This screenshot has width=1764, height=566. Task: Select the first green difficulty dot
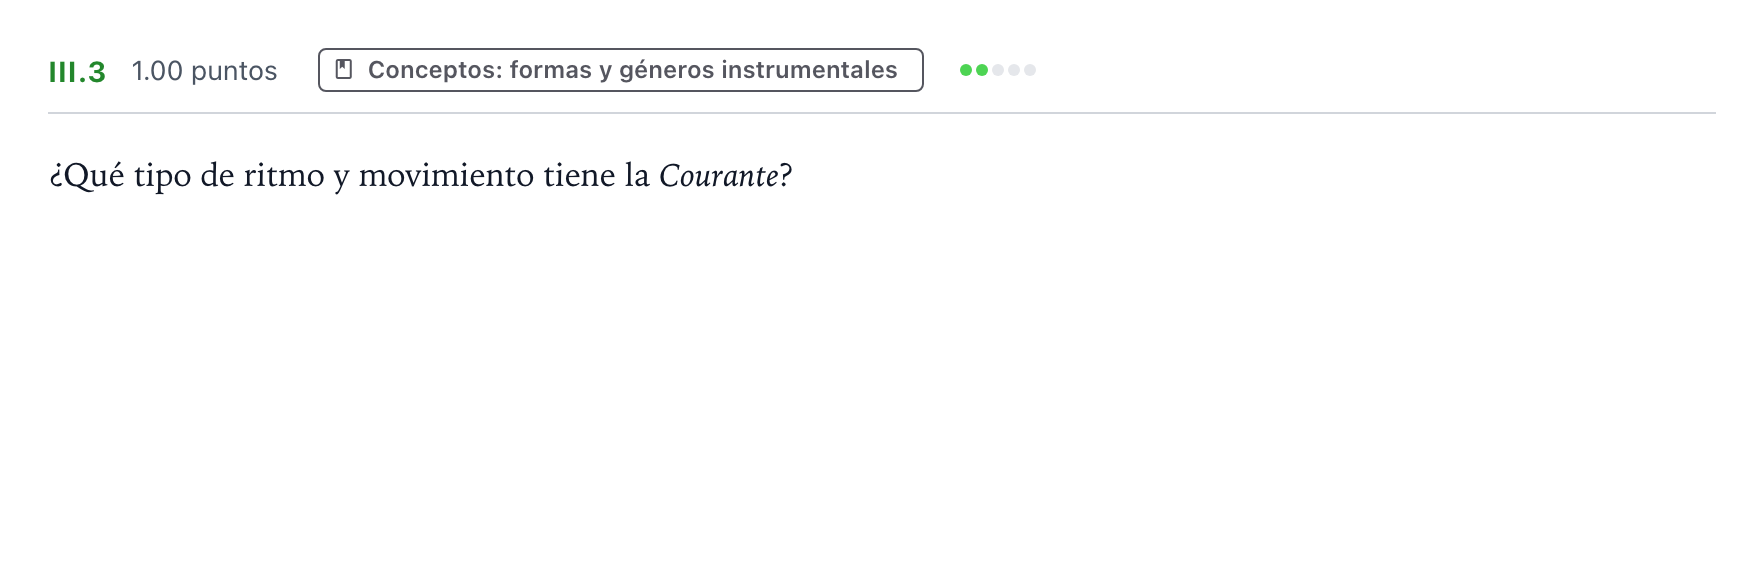click(966, 70)
